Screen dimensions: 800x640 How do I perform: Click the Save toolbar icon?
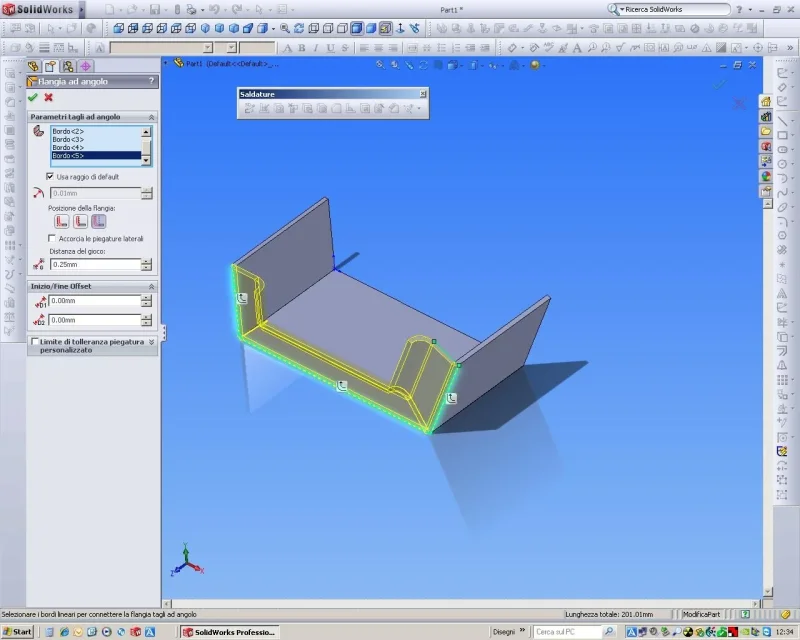155,9
